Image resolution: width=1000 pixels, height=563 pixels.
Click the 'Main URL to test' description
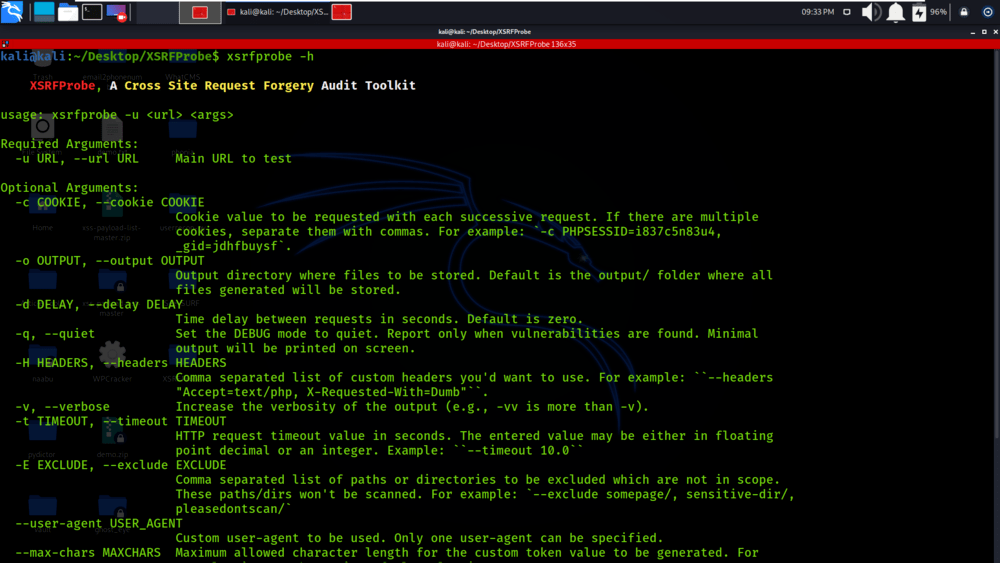[233, 159]
